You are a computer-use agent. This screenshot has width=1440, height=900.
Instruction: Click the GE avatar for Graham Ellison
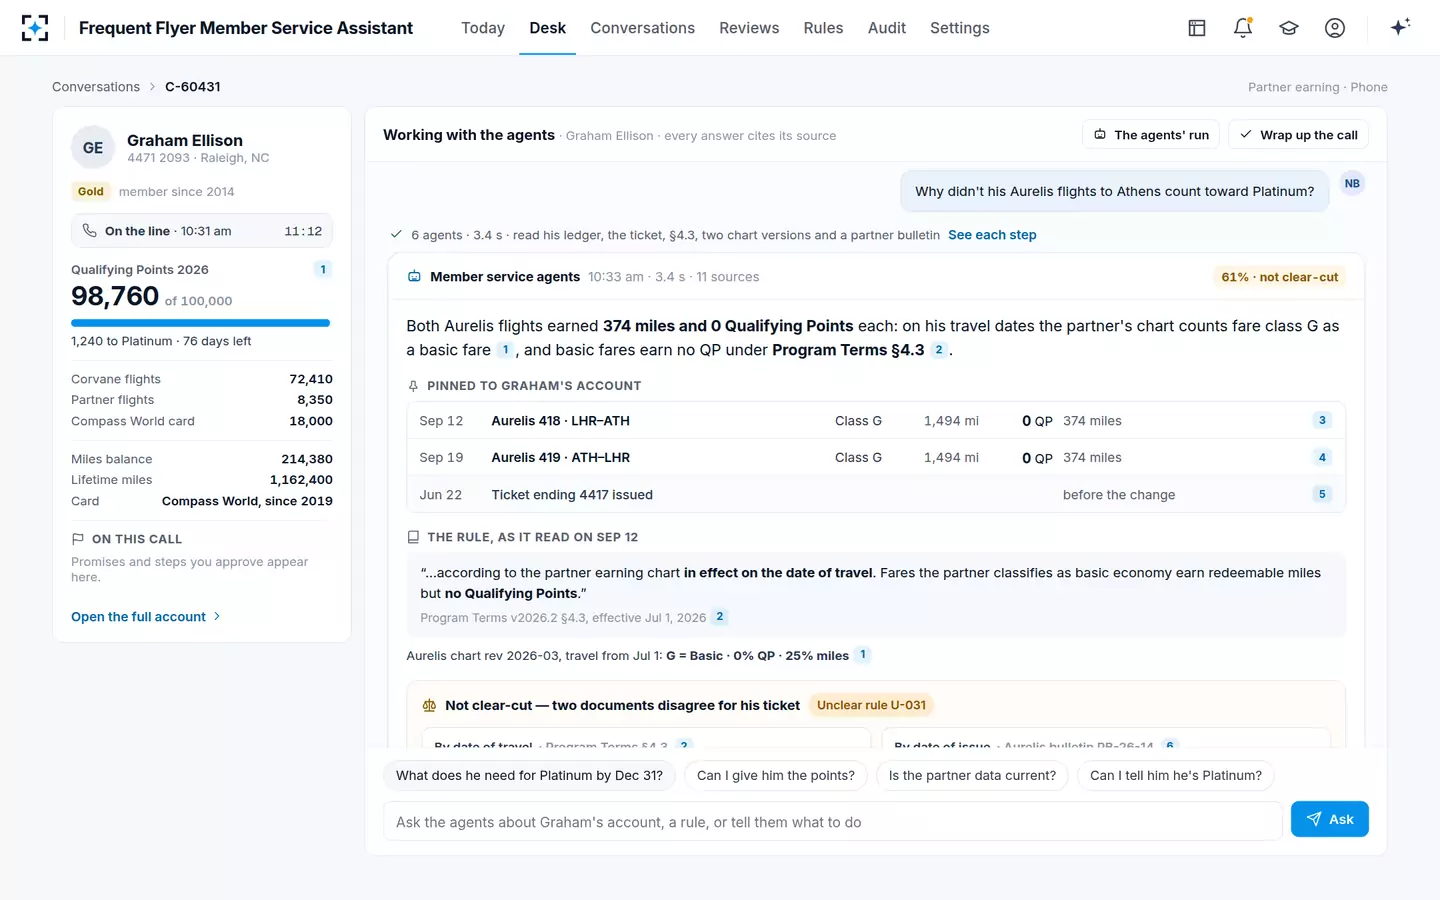93,148
